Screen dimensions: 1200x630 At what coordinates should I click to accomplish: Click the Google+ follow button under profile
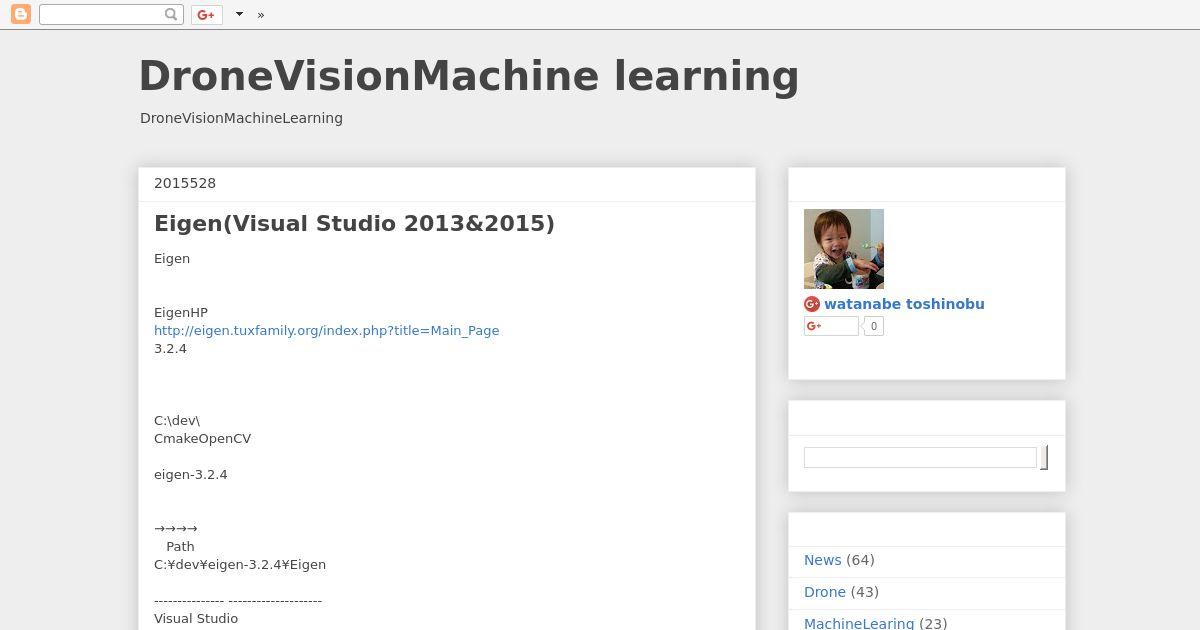(x=831, y=326)
